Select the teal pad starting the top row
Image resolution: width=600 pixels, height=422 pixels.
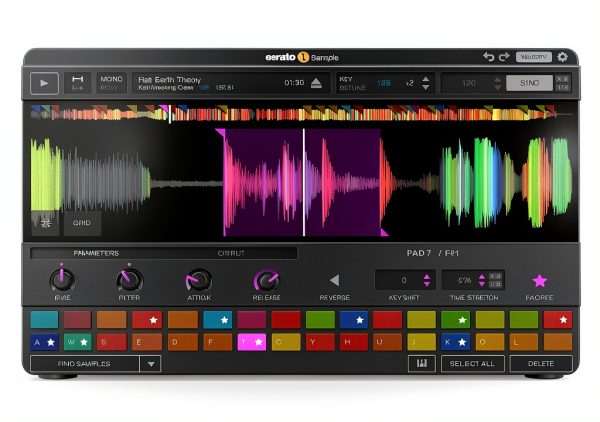pyautogui.click(x=44, y=320)
